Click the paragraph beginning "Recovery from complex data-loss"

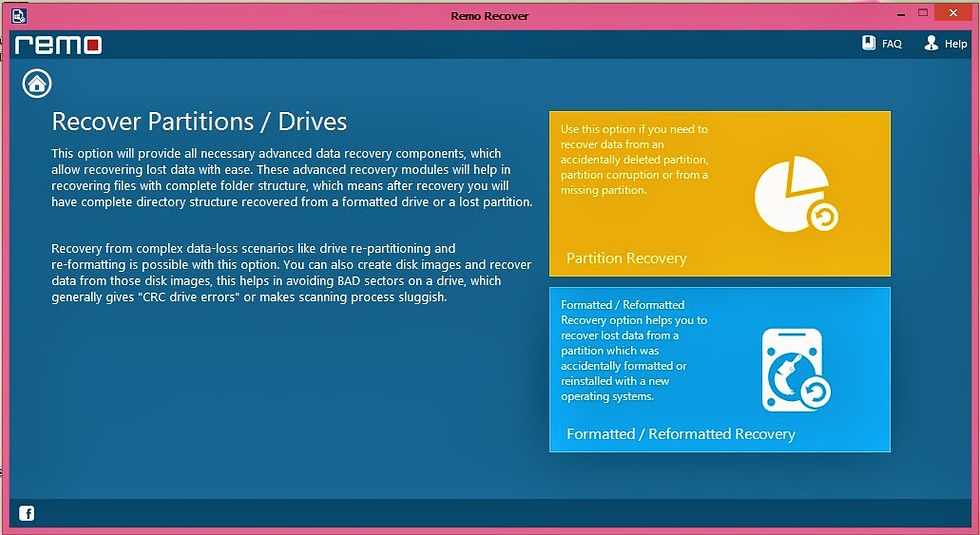tap(291, 272)
